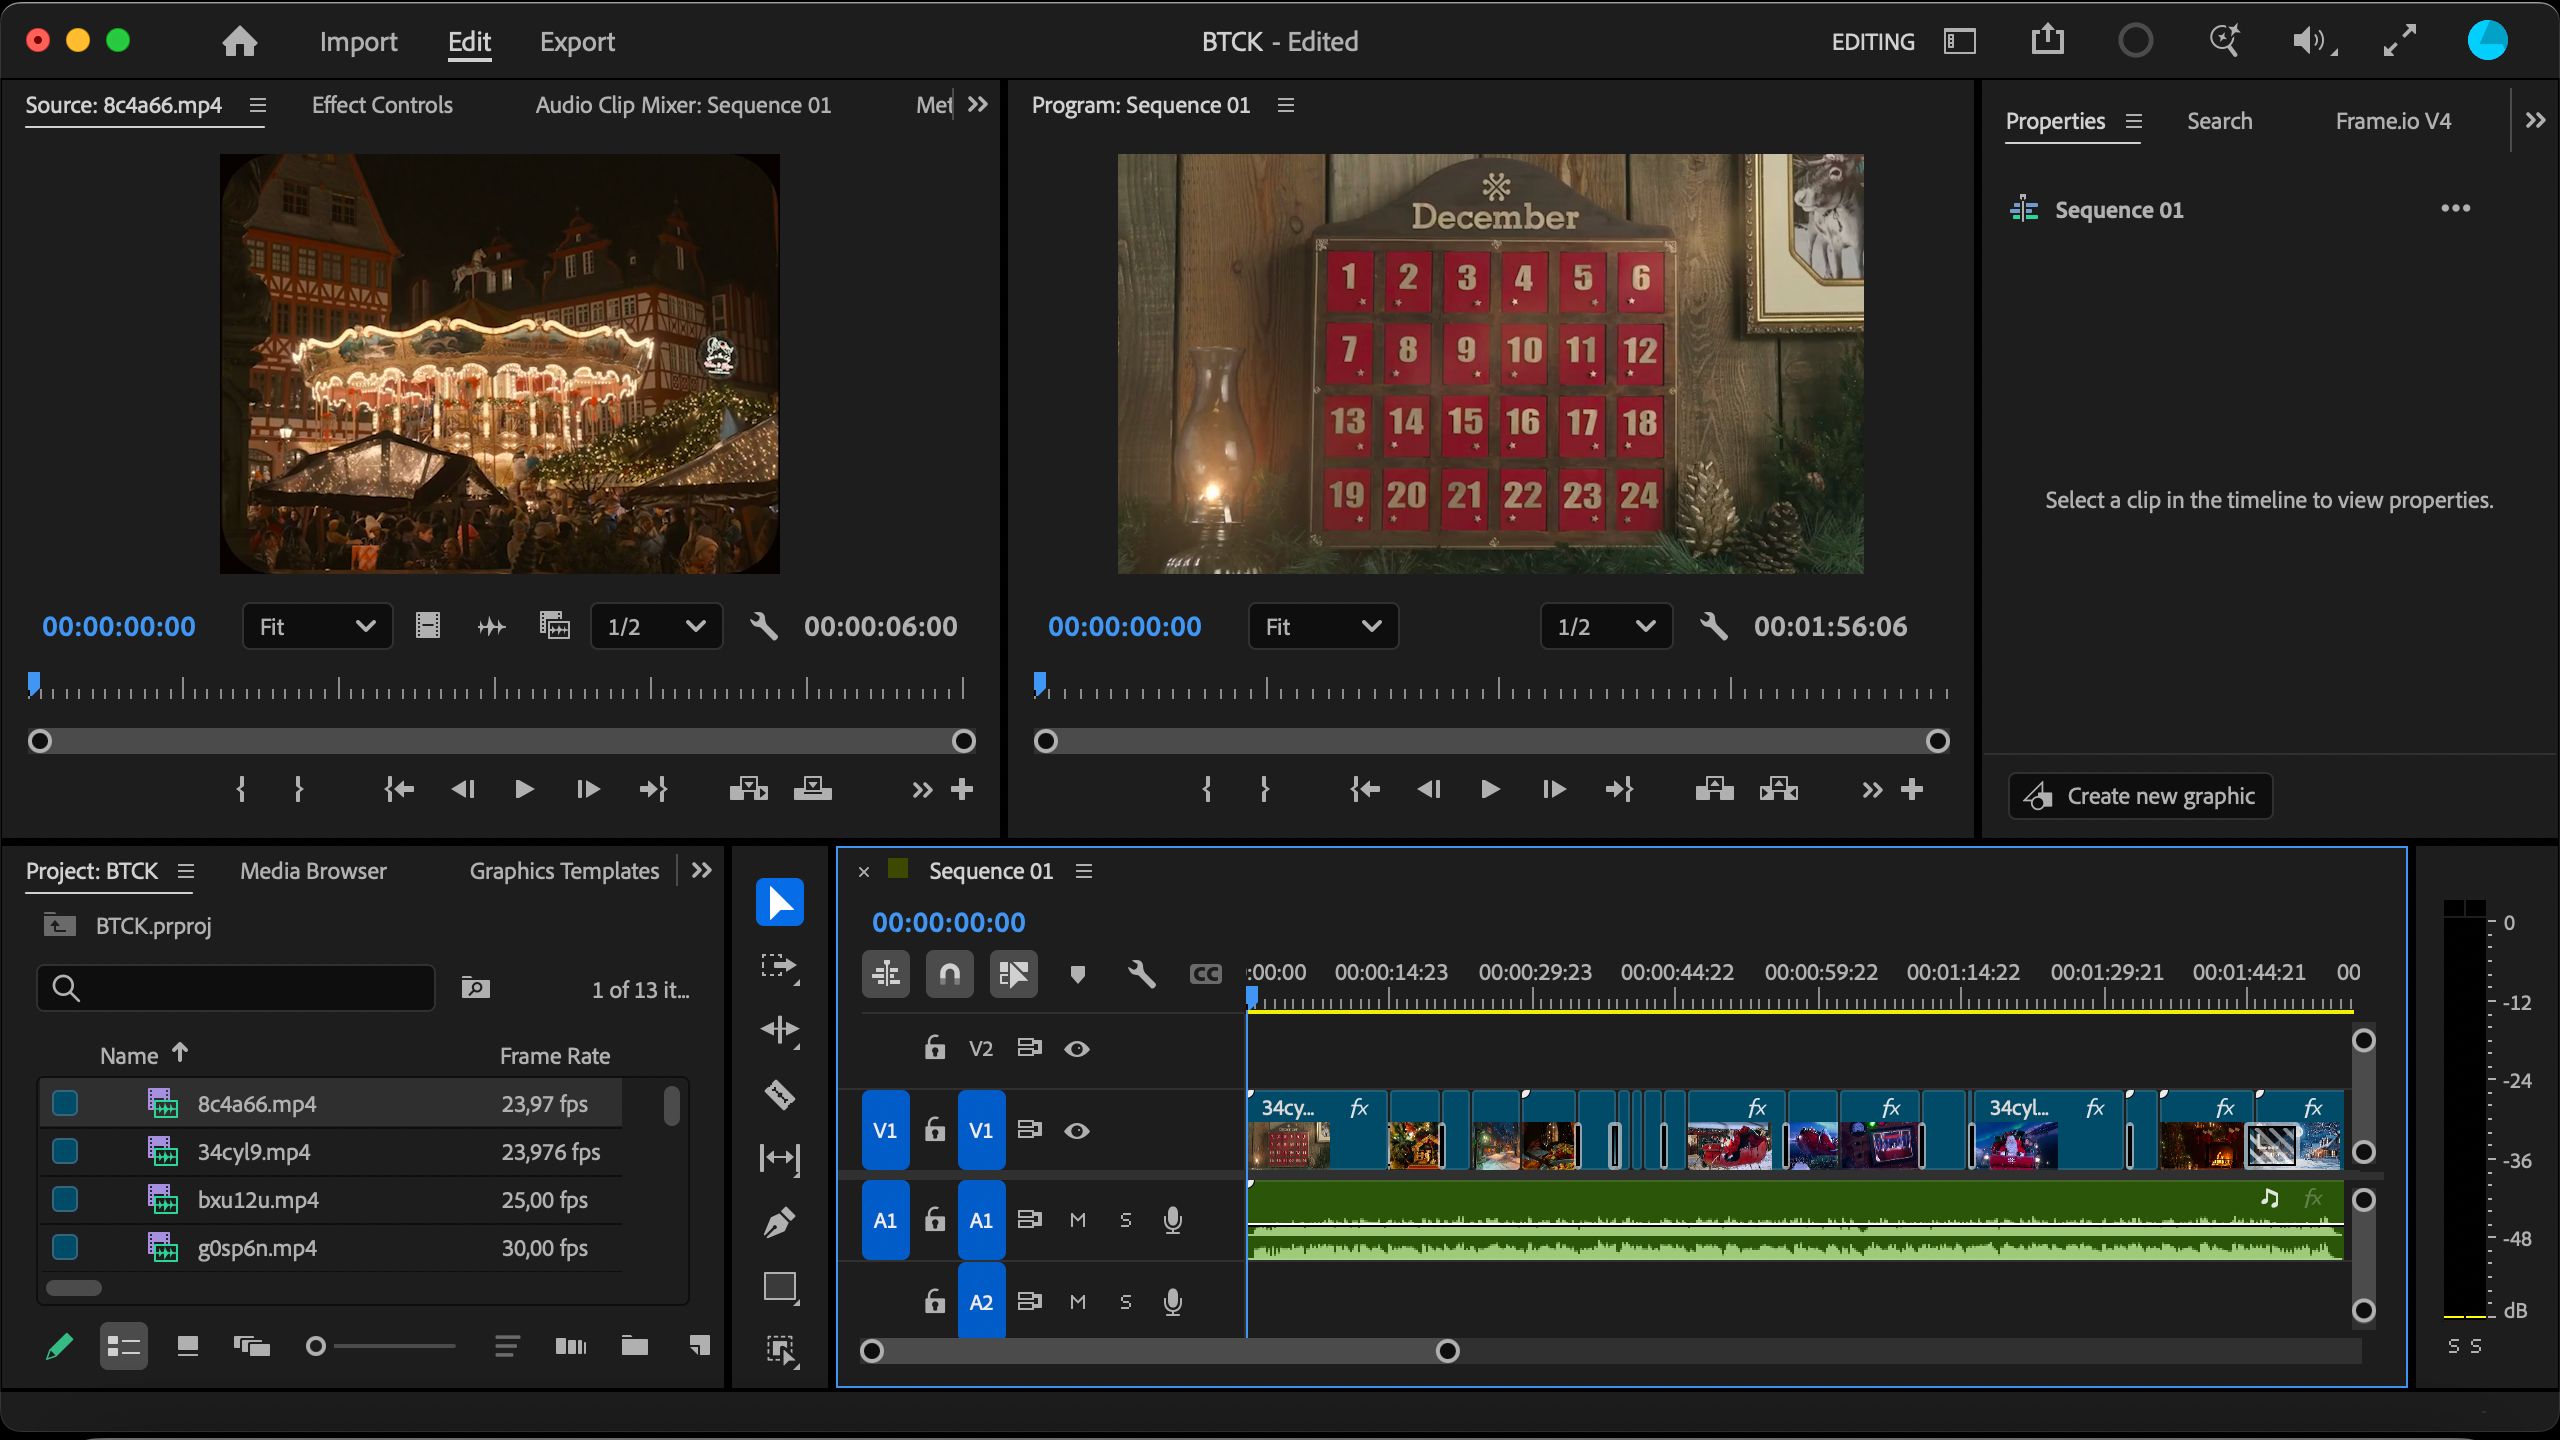The image size is (2560, 1440).
Task: Toggle V2 track output eye
Action: click(1077, 1049)
